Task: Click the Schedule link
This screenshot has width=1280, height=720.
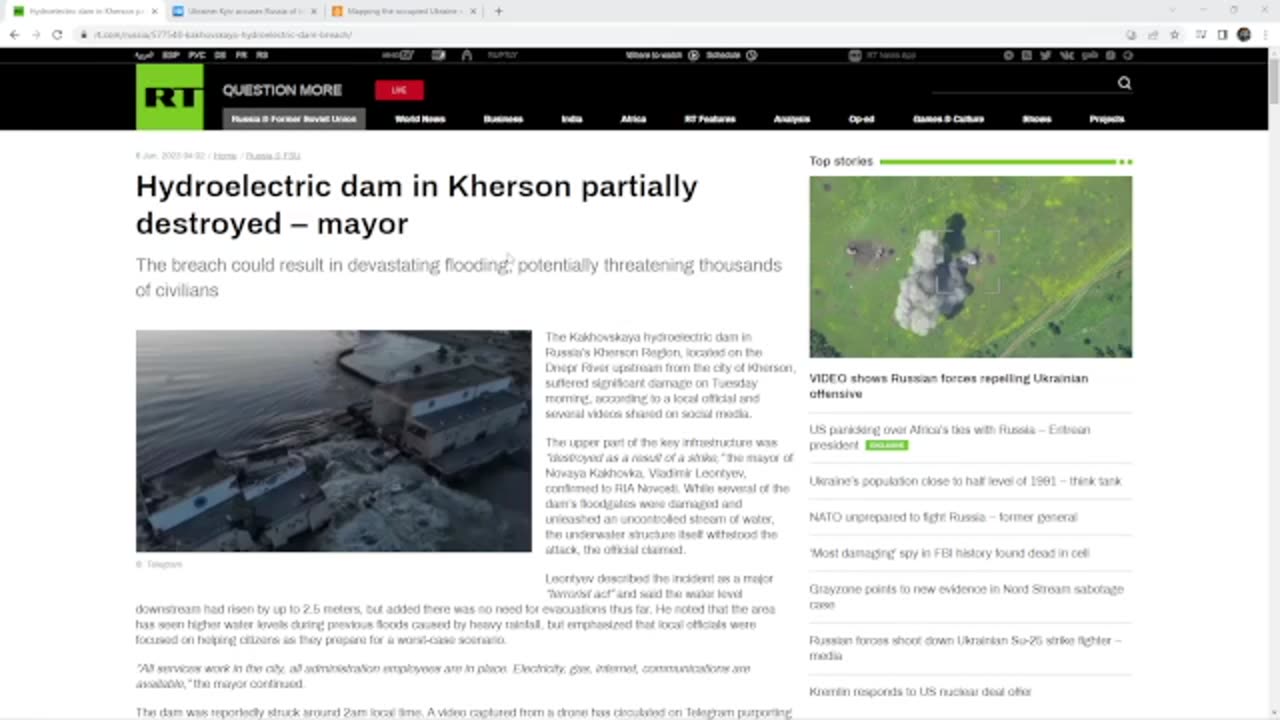Action: tap(731, 56)
